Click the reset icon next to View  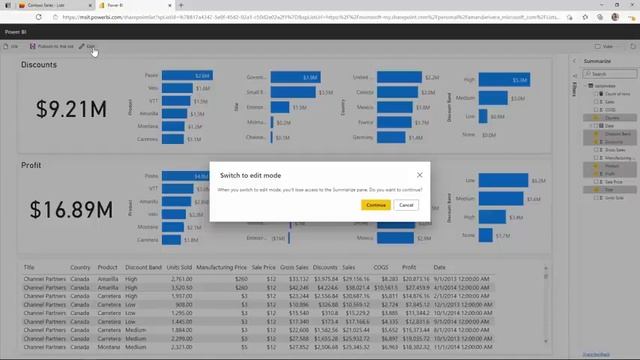coord(633,47)
